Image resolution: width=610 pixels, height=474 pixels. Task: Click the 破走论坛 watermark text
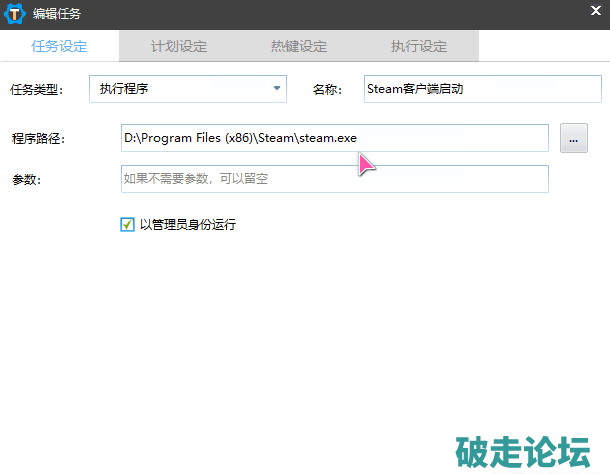pyautogui.click(x=522, y=450)
